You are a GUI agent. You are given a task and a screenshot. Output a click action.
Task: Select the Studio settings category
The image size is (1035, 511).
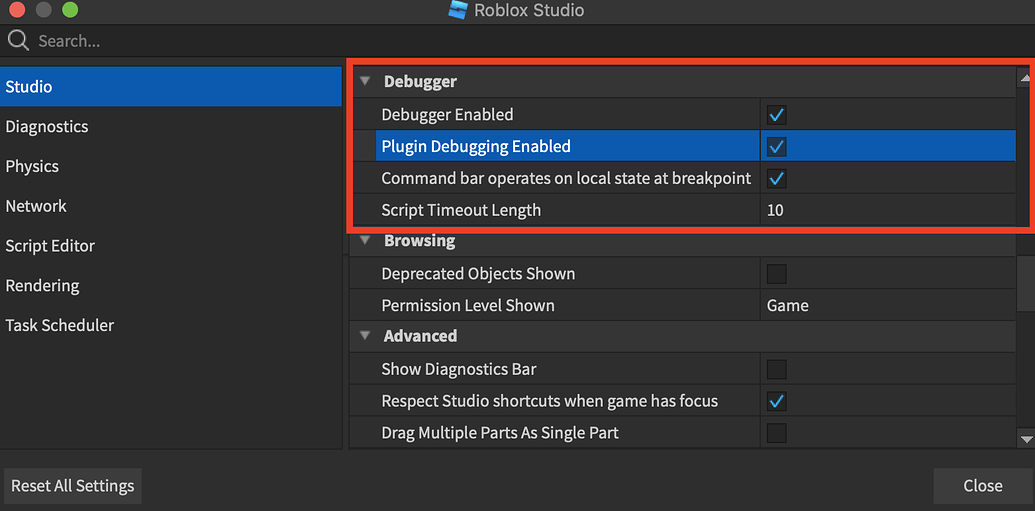pos(171,86)
